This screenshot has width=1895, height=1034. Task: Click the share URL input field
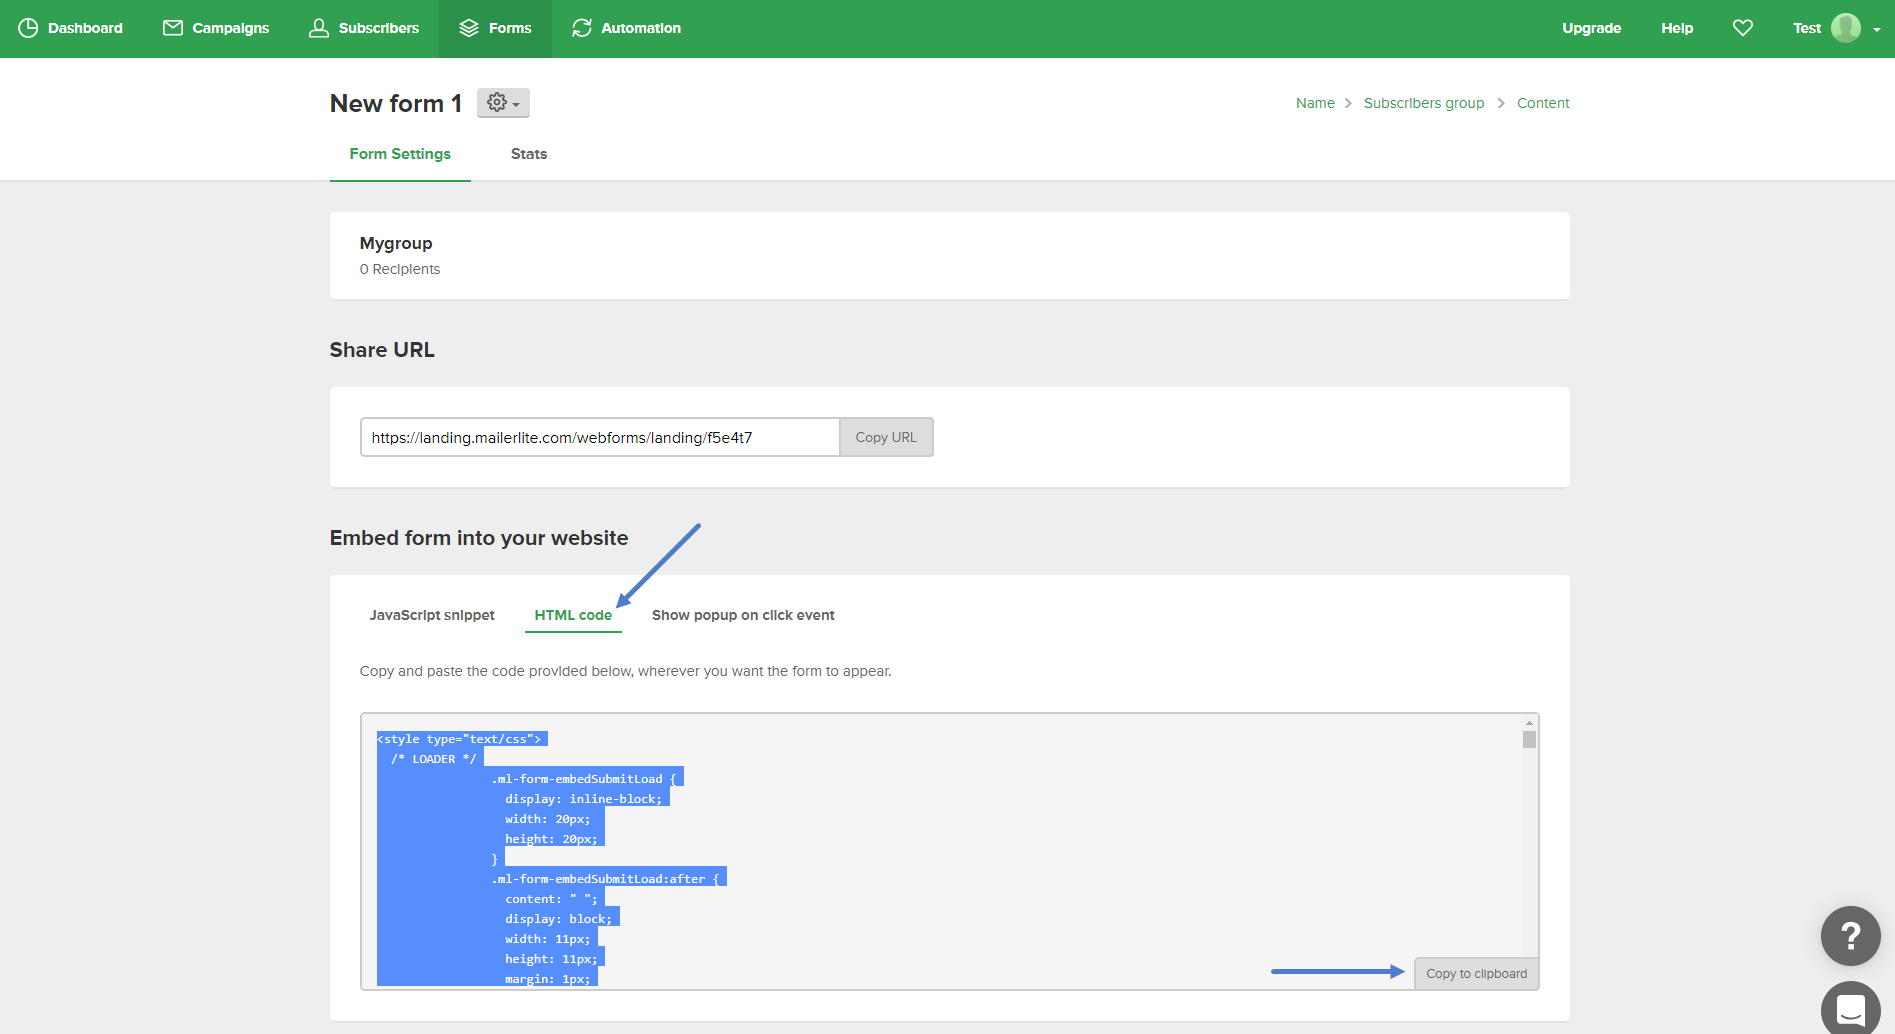[600, 437]
